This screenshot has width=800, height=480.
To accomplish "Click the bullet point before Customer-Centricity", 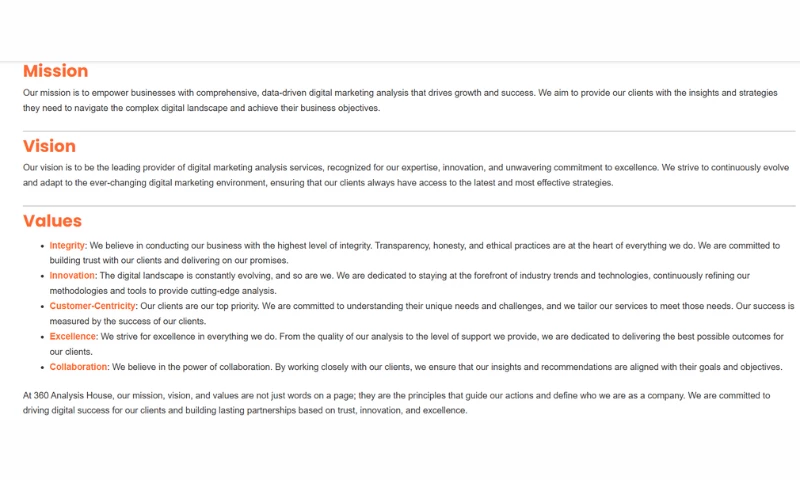I will (43, 306).
